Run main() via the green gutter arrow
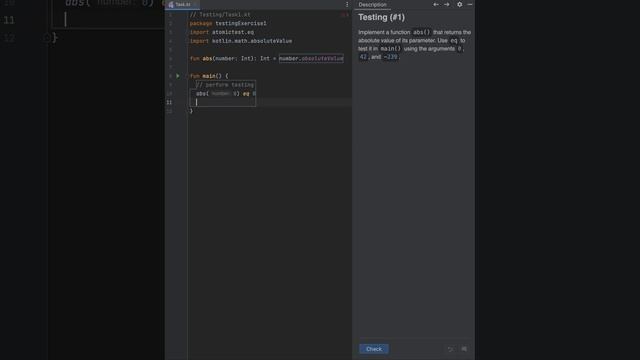 coord(178,76)
